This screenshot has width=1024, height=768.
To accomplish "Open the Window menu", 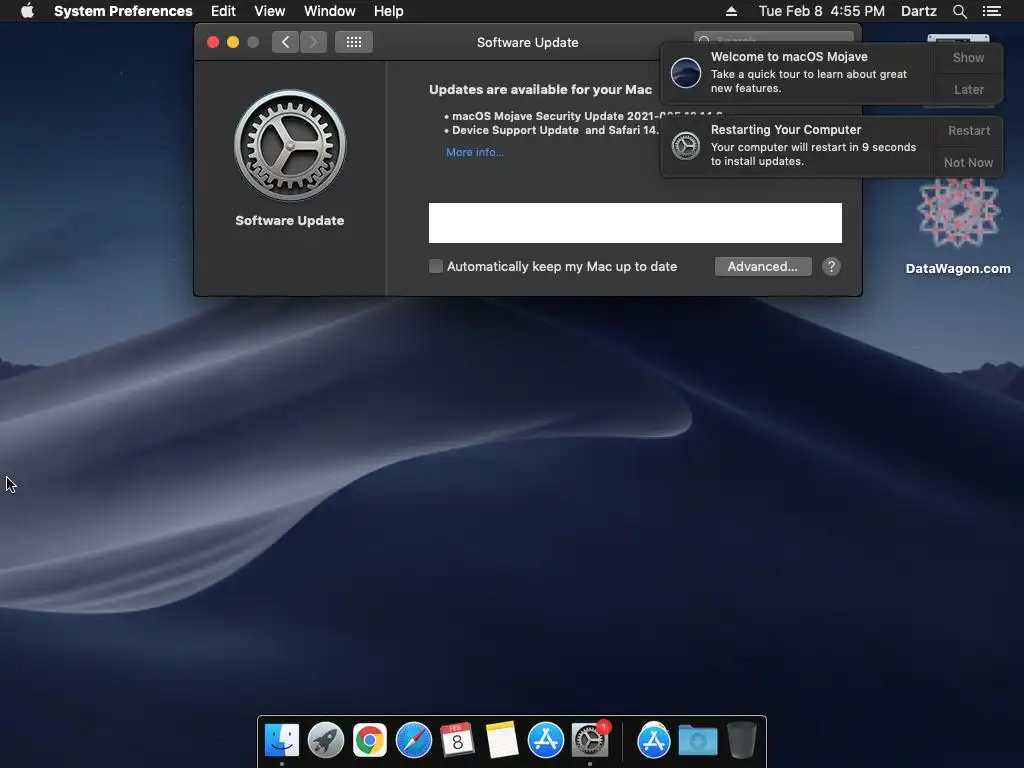I will point(330,11).
